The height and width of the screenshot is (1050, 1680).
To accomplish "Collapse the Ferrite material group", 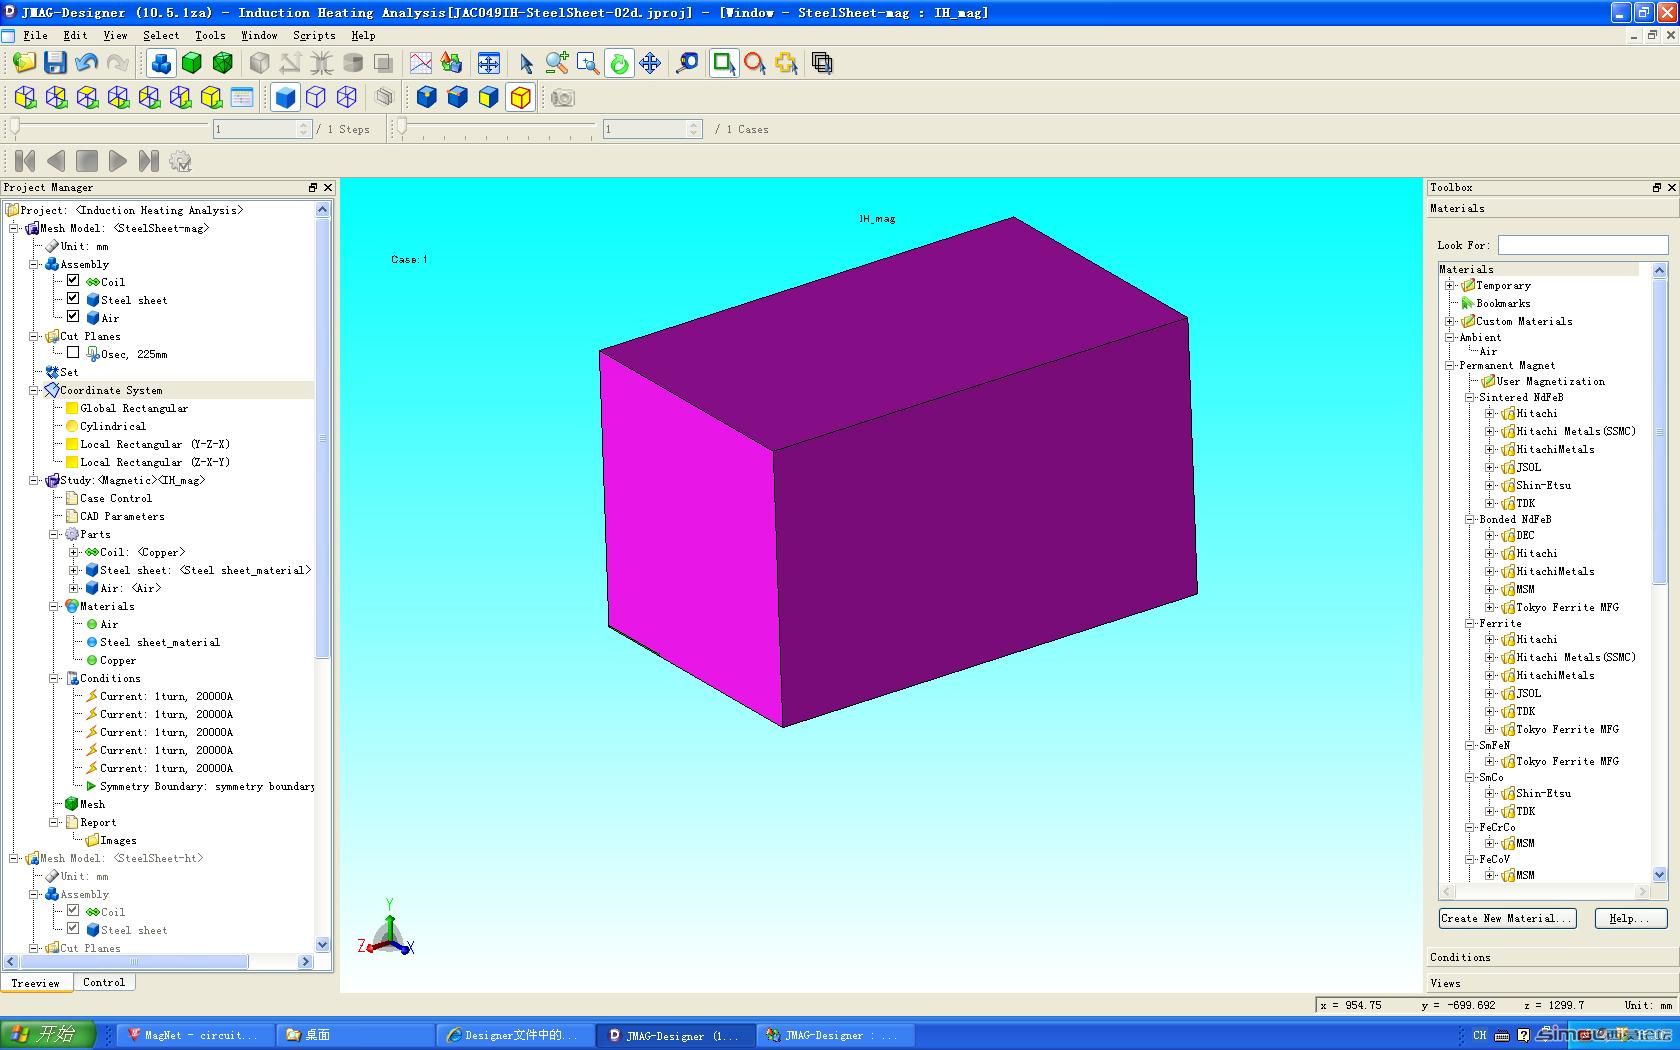I will 1470,623.
